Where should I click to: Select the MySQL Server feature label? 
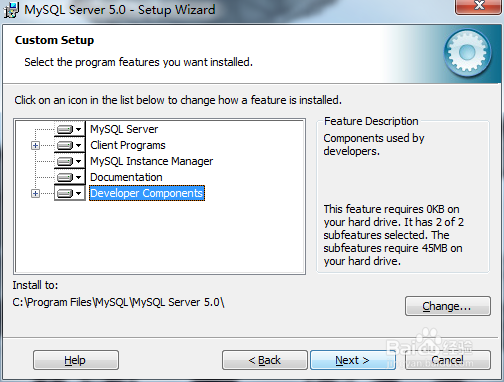tap(124, 129)
